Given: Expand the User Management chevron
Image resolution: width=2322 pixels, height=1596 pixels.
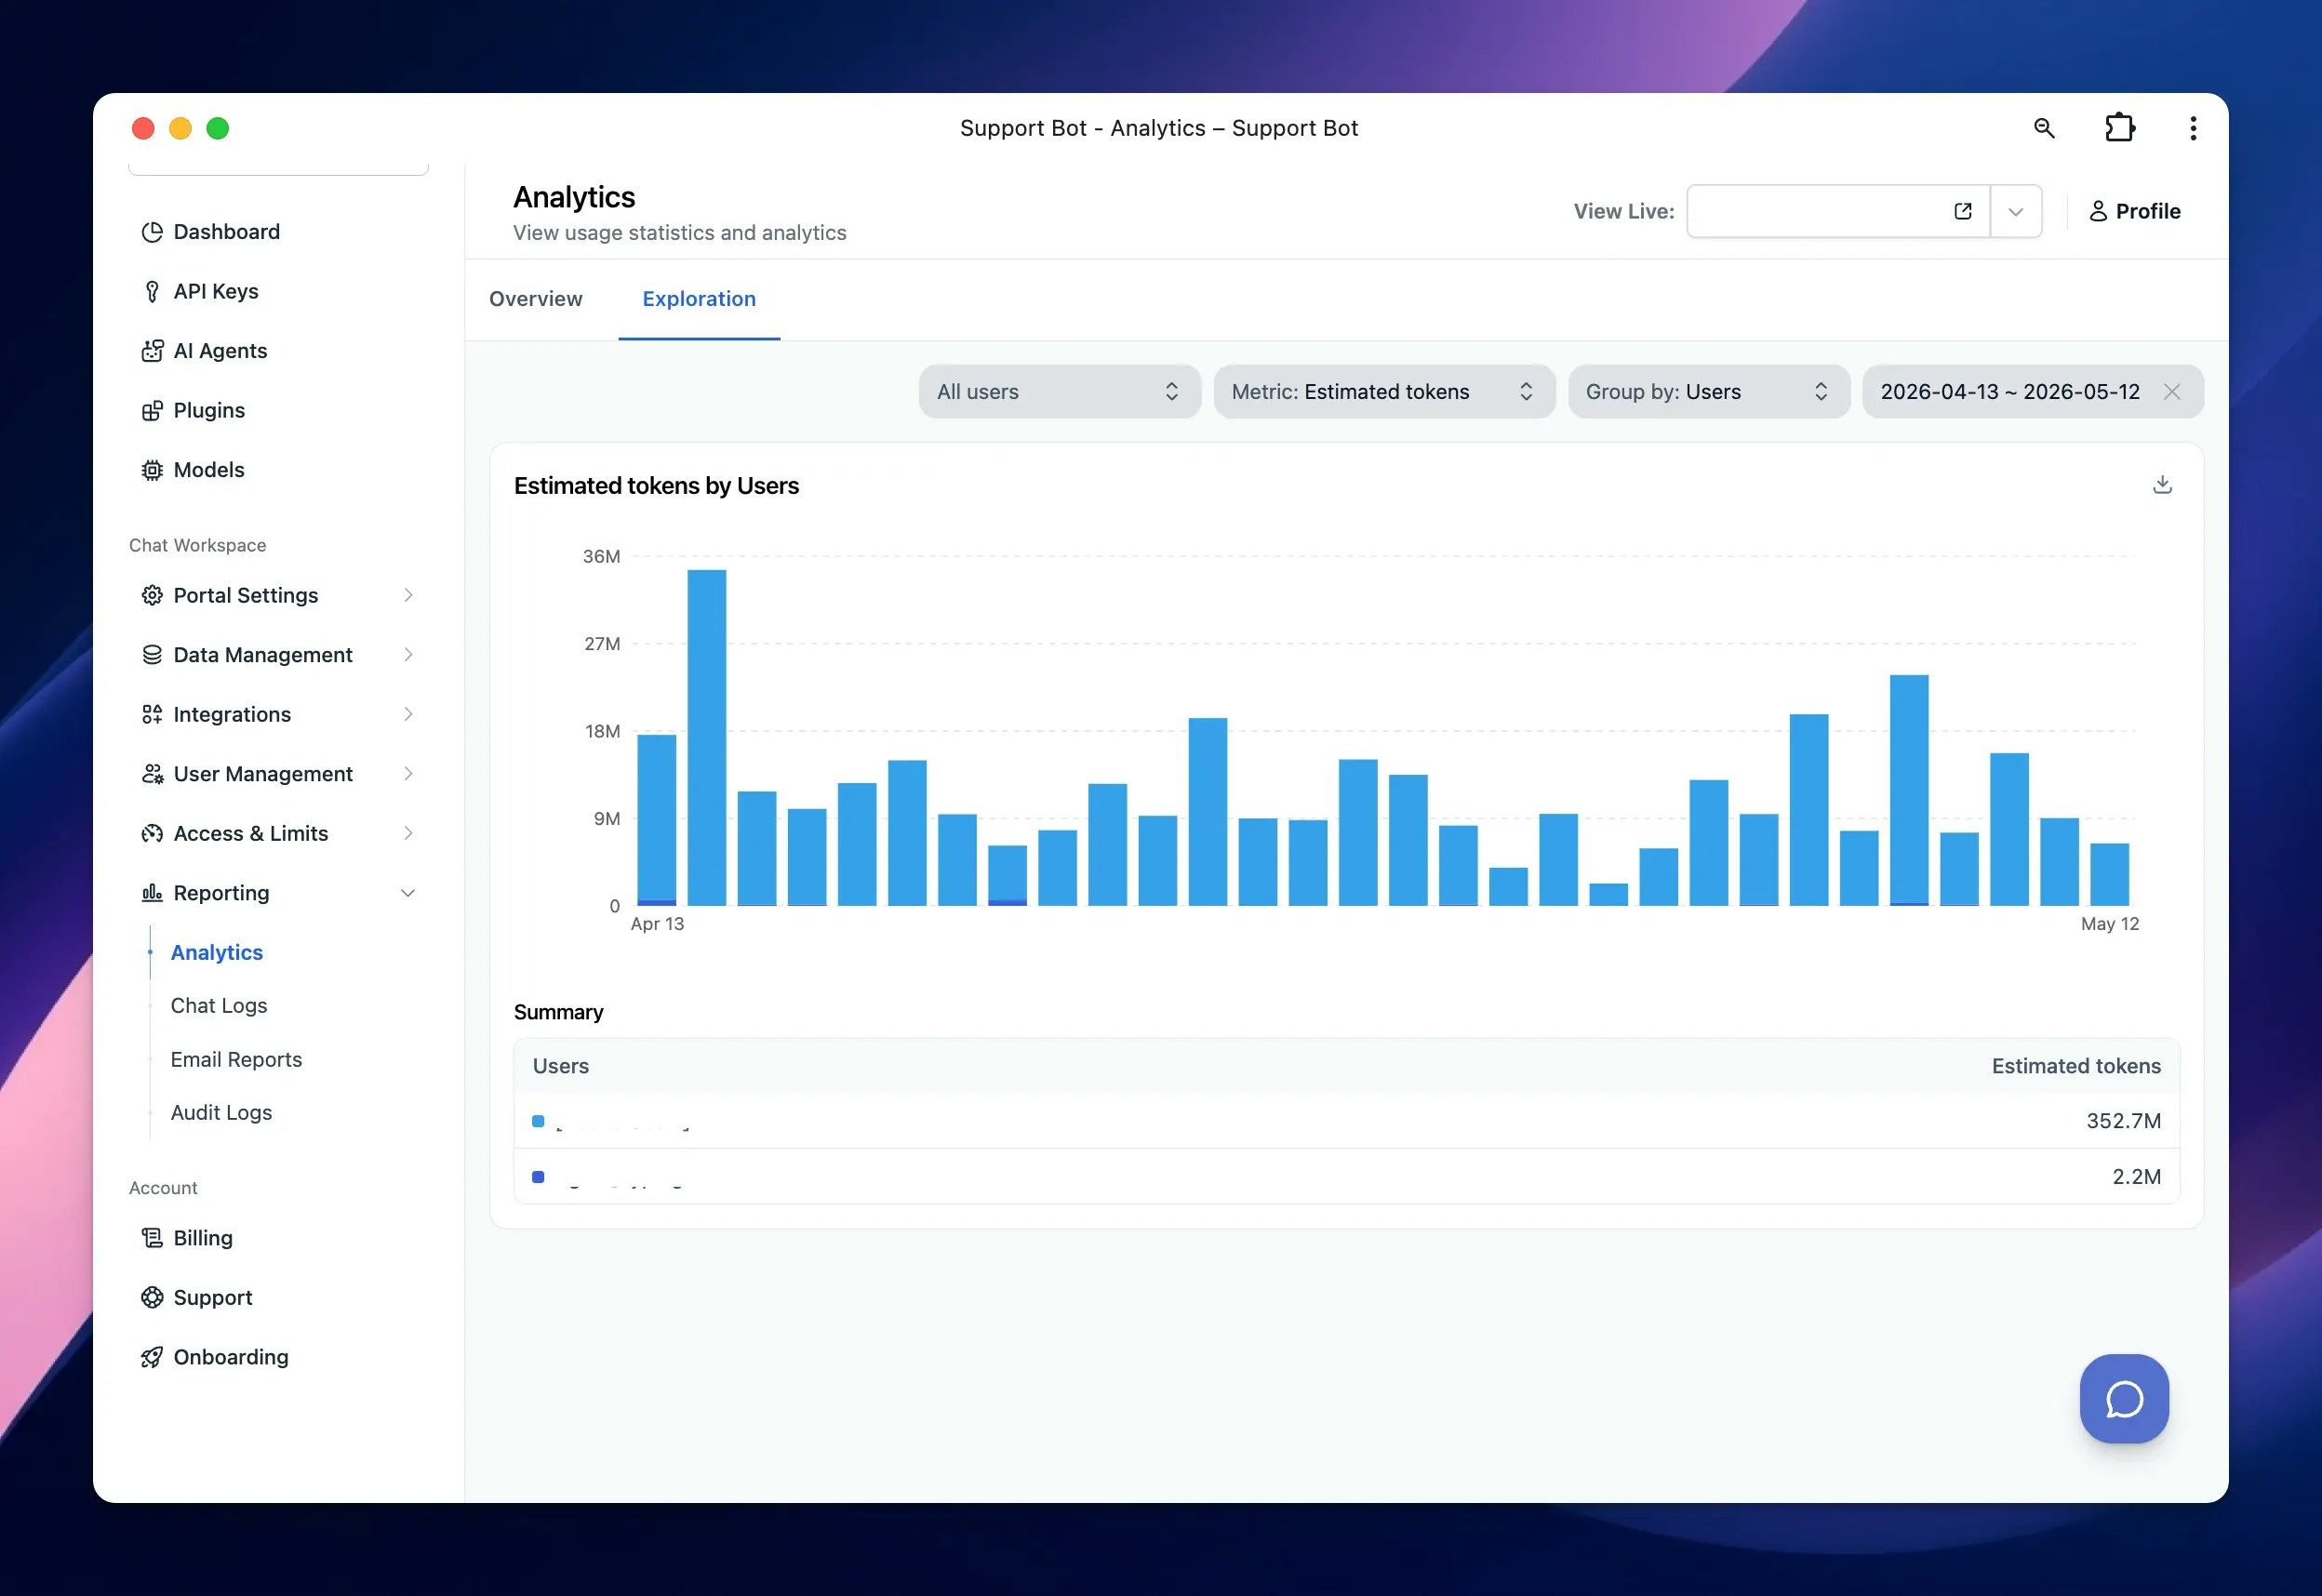Looking at the screenshot, I should pos(408,774).
